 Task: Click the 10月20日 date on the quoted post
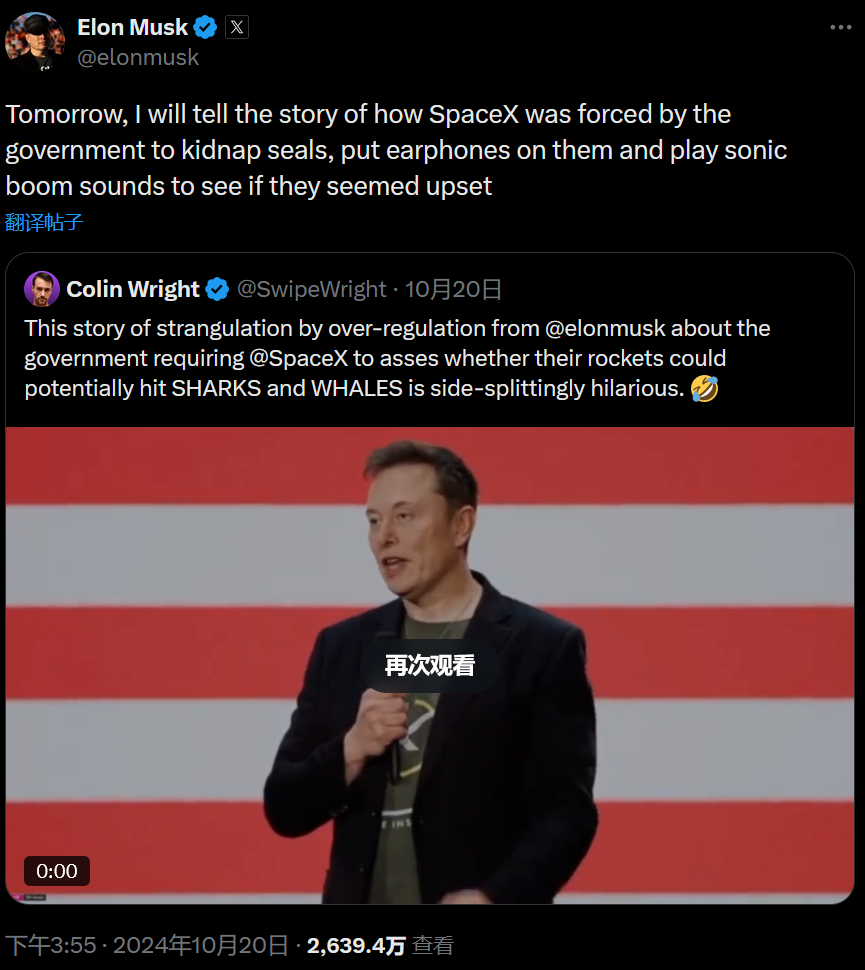click(x=453, y=290)
